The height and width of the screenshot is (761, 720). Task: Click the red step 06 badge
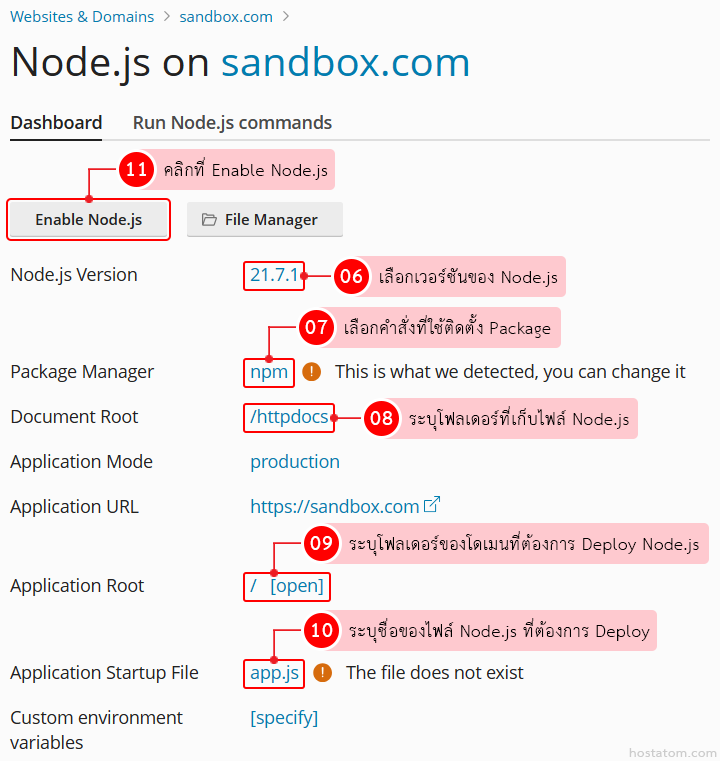click(351, 276)
